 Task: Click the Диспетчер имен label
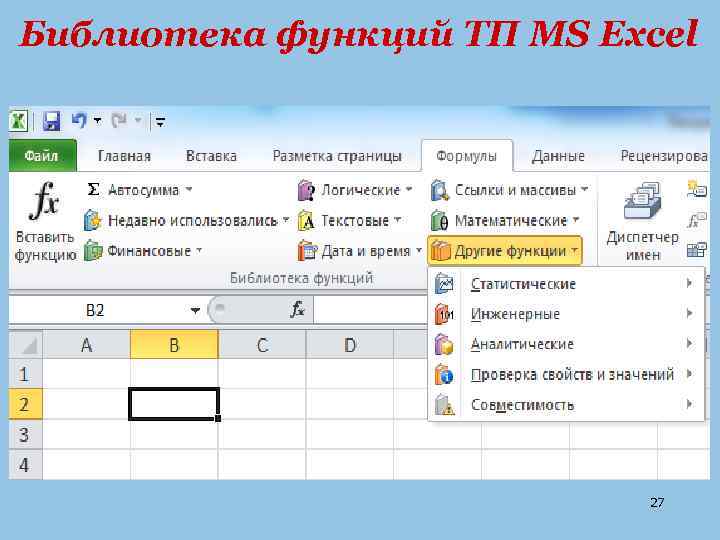tap(642, 246)
